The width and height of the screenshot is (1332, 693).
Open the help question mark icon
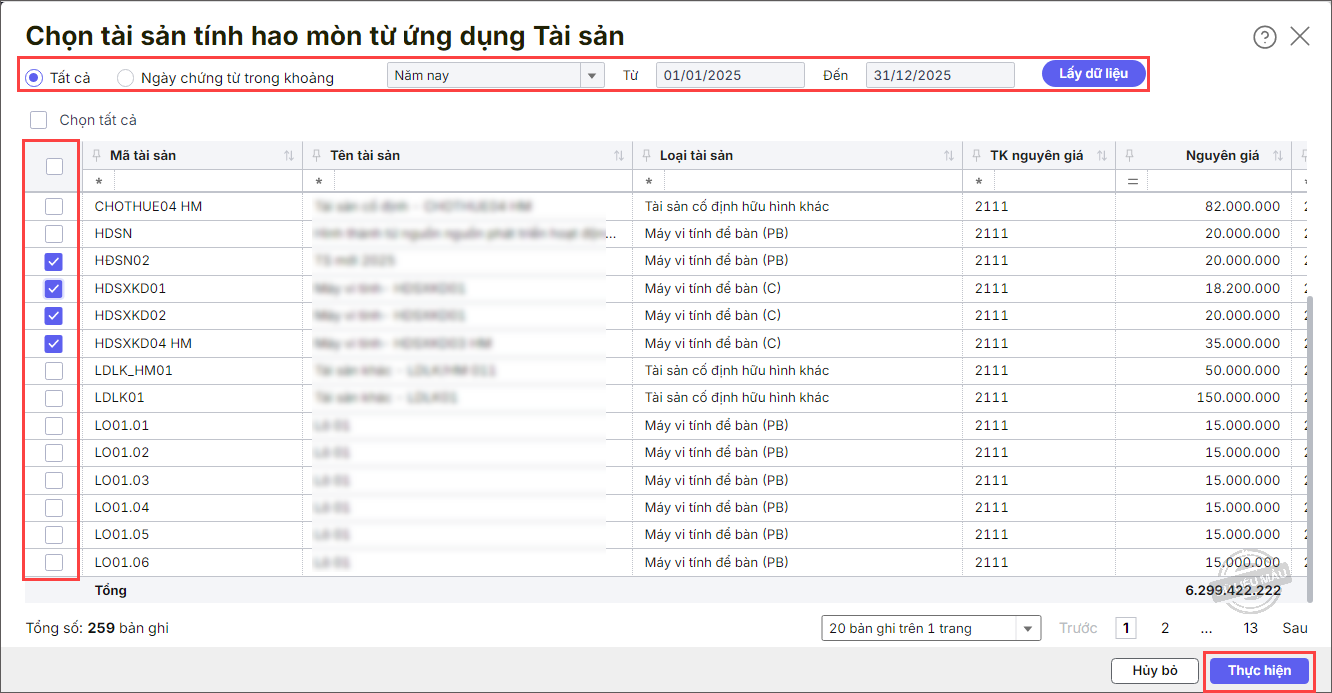tap(1265, 37)
